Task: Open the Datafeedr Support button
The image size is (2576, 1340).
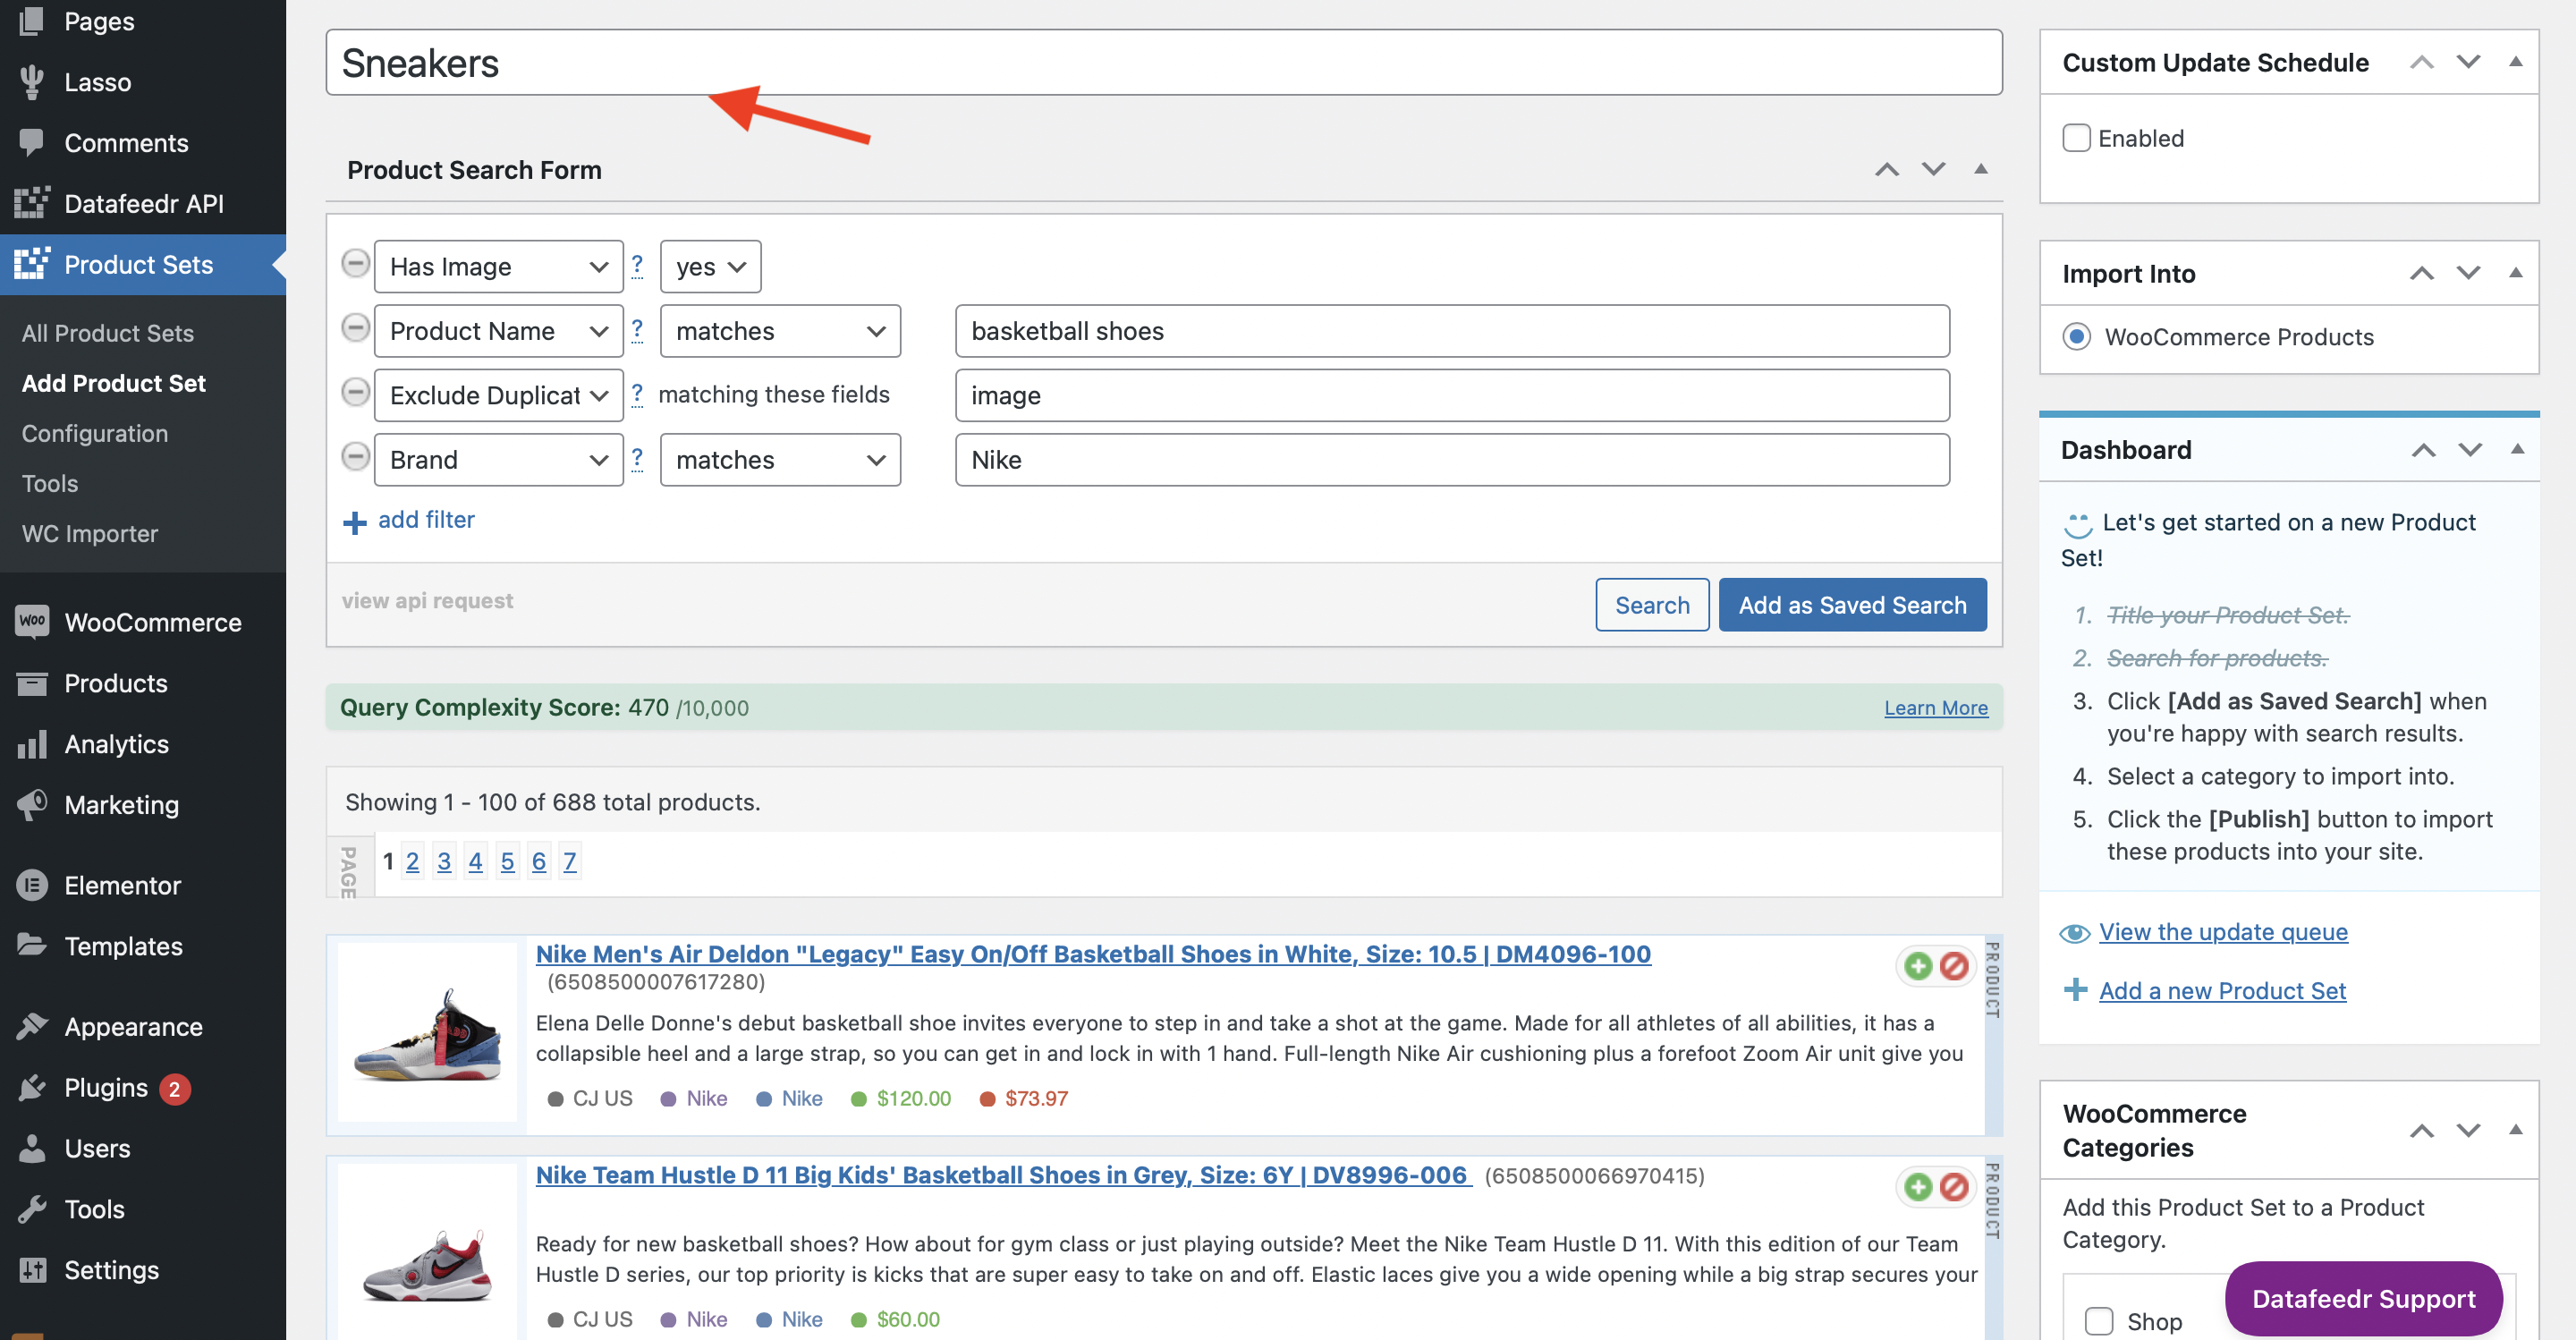Action: pos(2362,1298)
